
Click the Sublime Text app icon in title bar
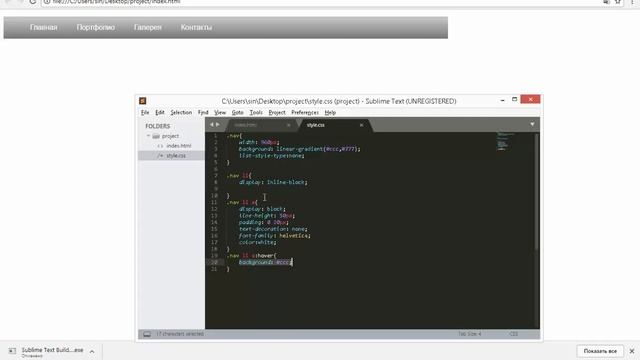[142, 101]
